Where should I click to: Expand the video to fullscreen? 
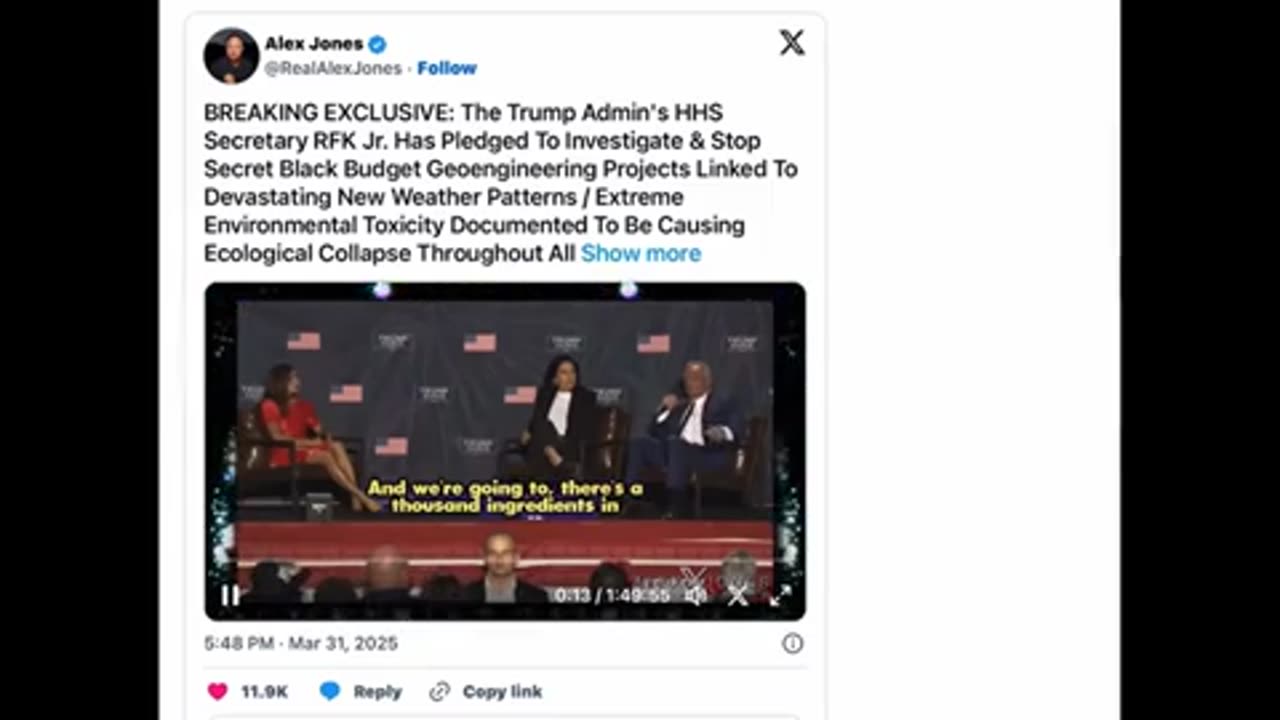tap(780, 596)
